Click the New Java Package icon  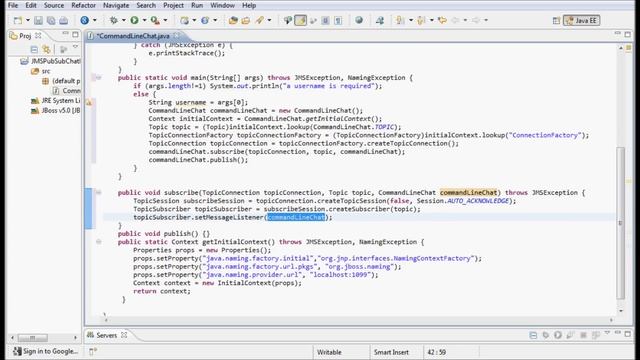pyautogui.click(x=184, y=20)
